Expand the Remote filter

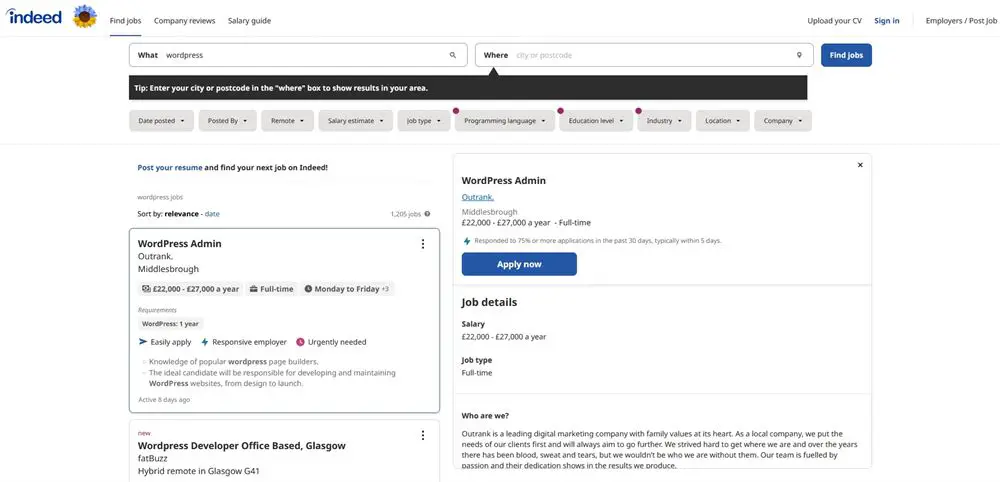click(288, 120)
